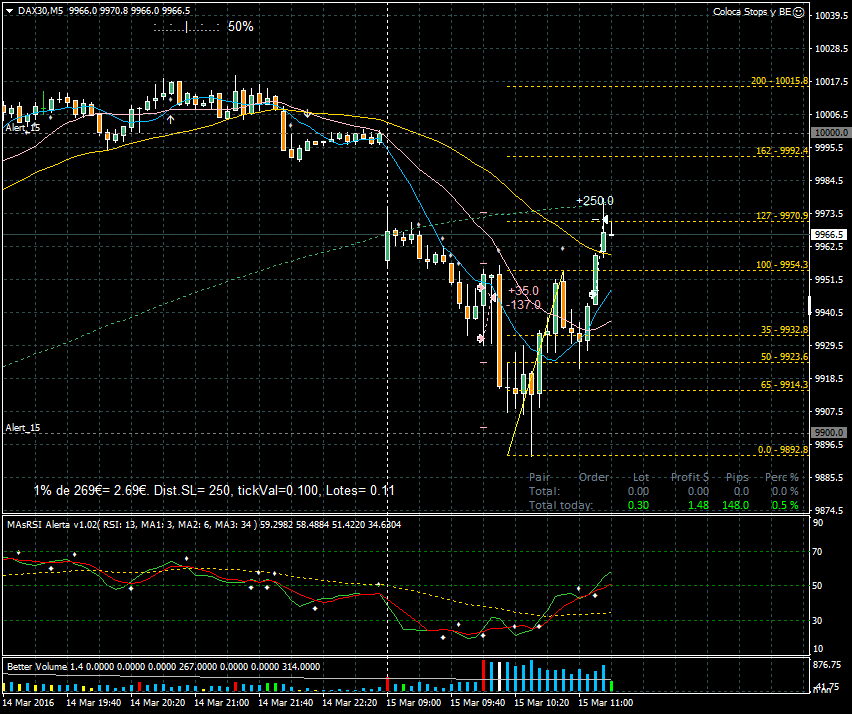The height and width of the screenshot is (714, 852).
Task: Click the Total today row in stats
Action: (560, 505)
